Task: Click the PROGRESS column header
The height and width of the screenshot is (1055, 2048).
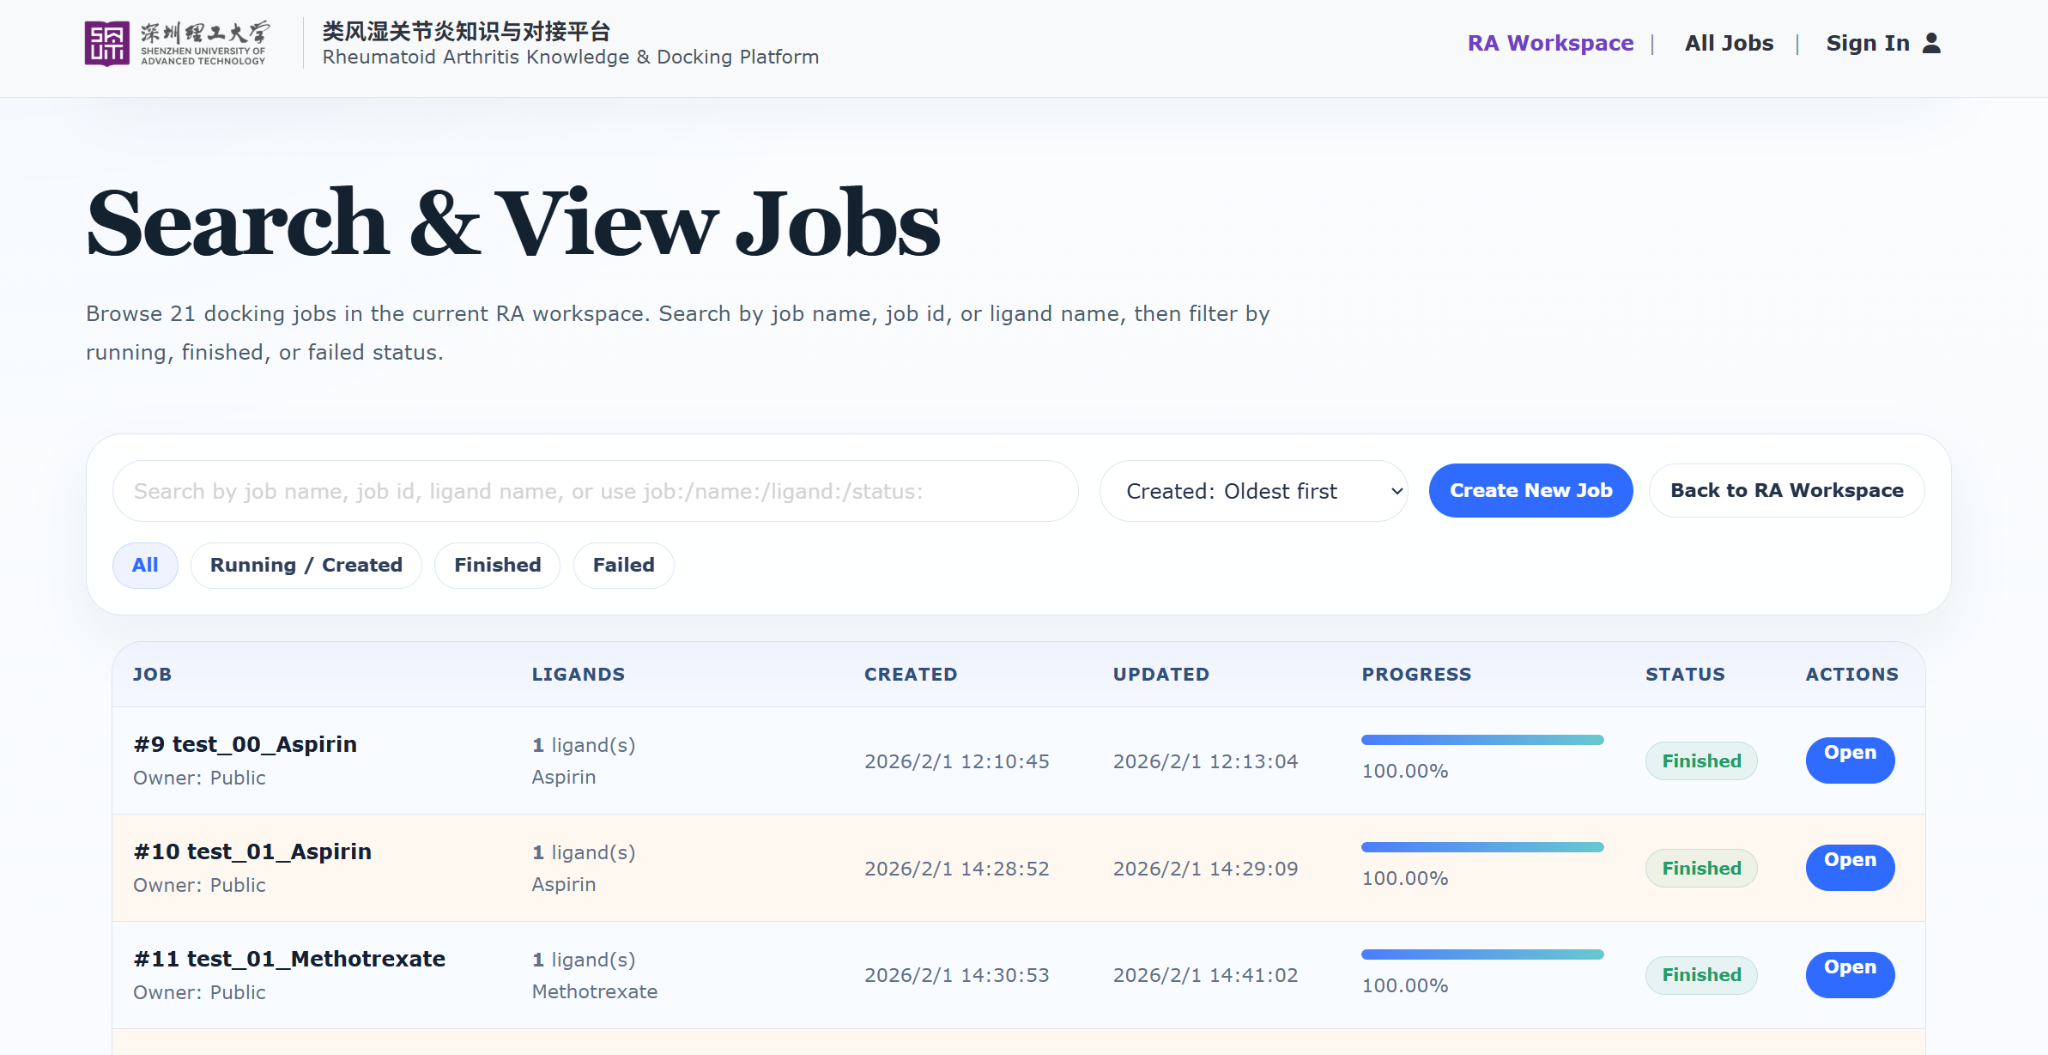Action: (1416, 674)
